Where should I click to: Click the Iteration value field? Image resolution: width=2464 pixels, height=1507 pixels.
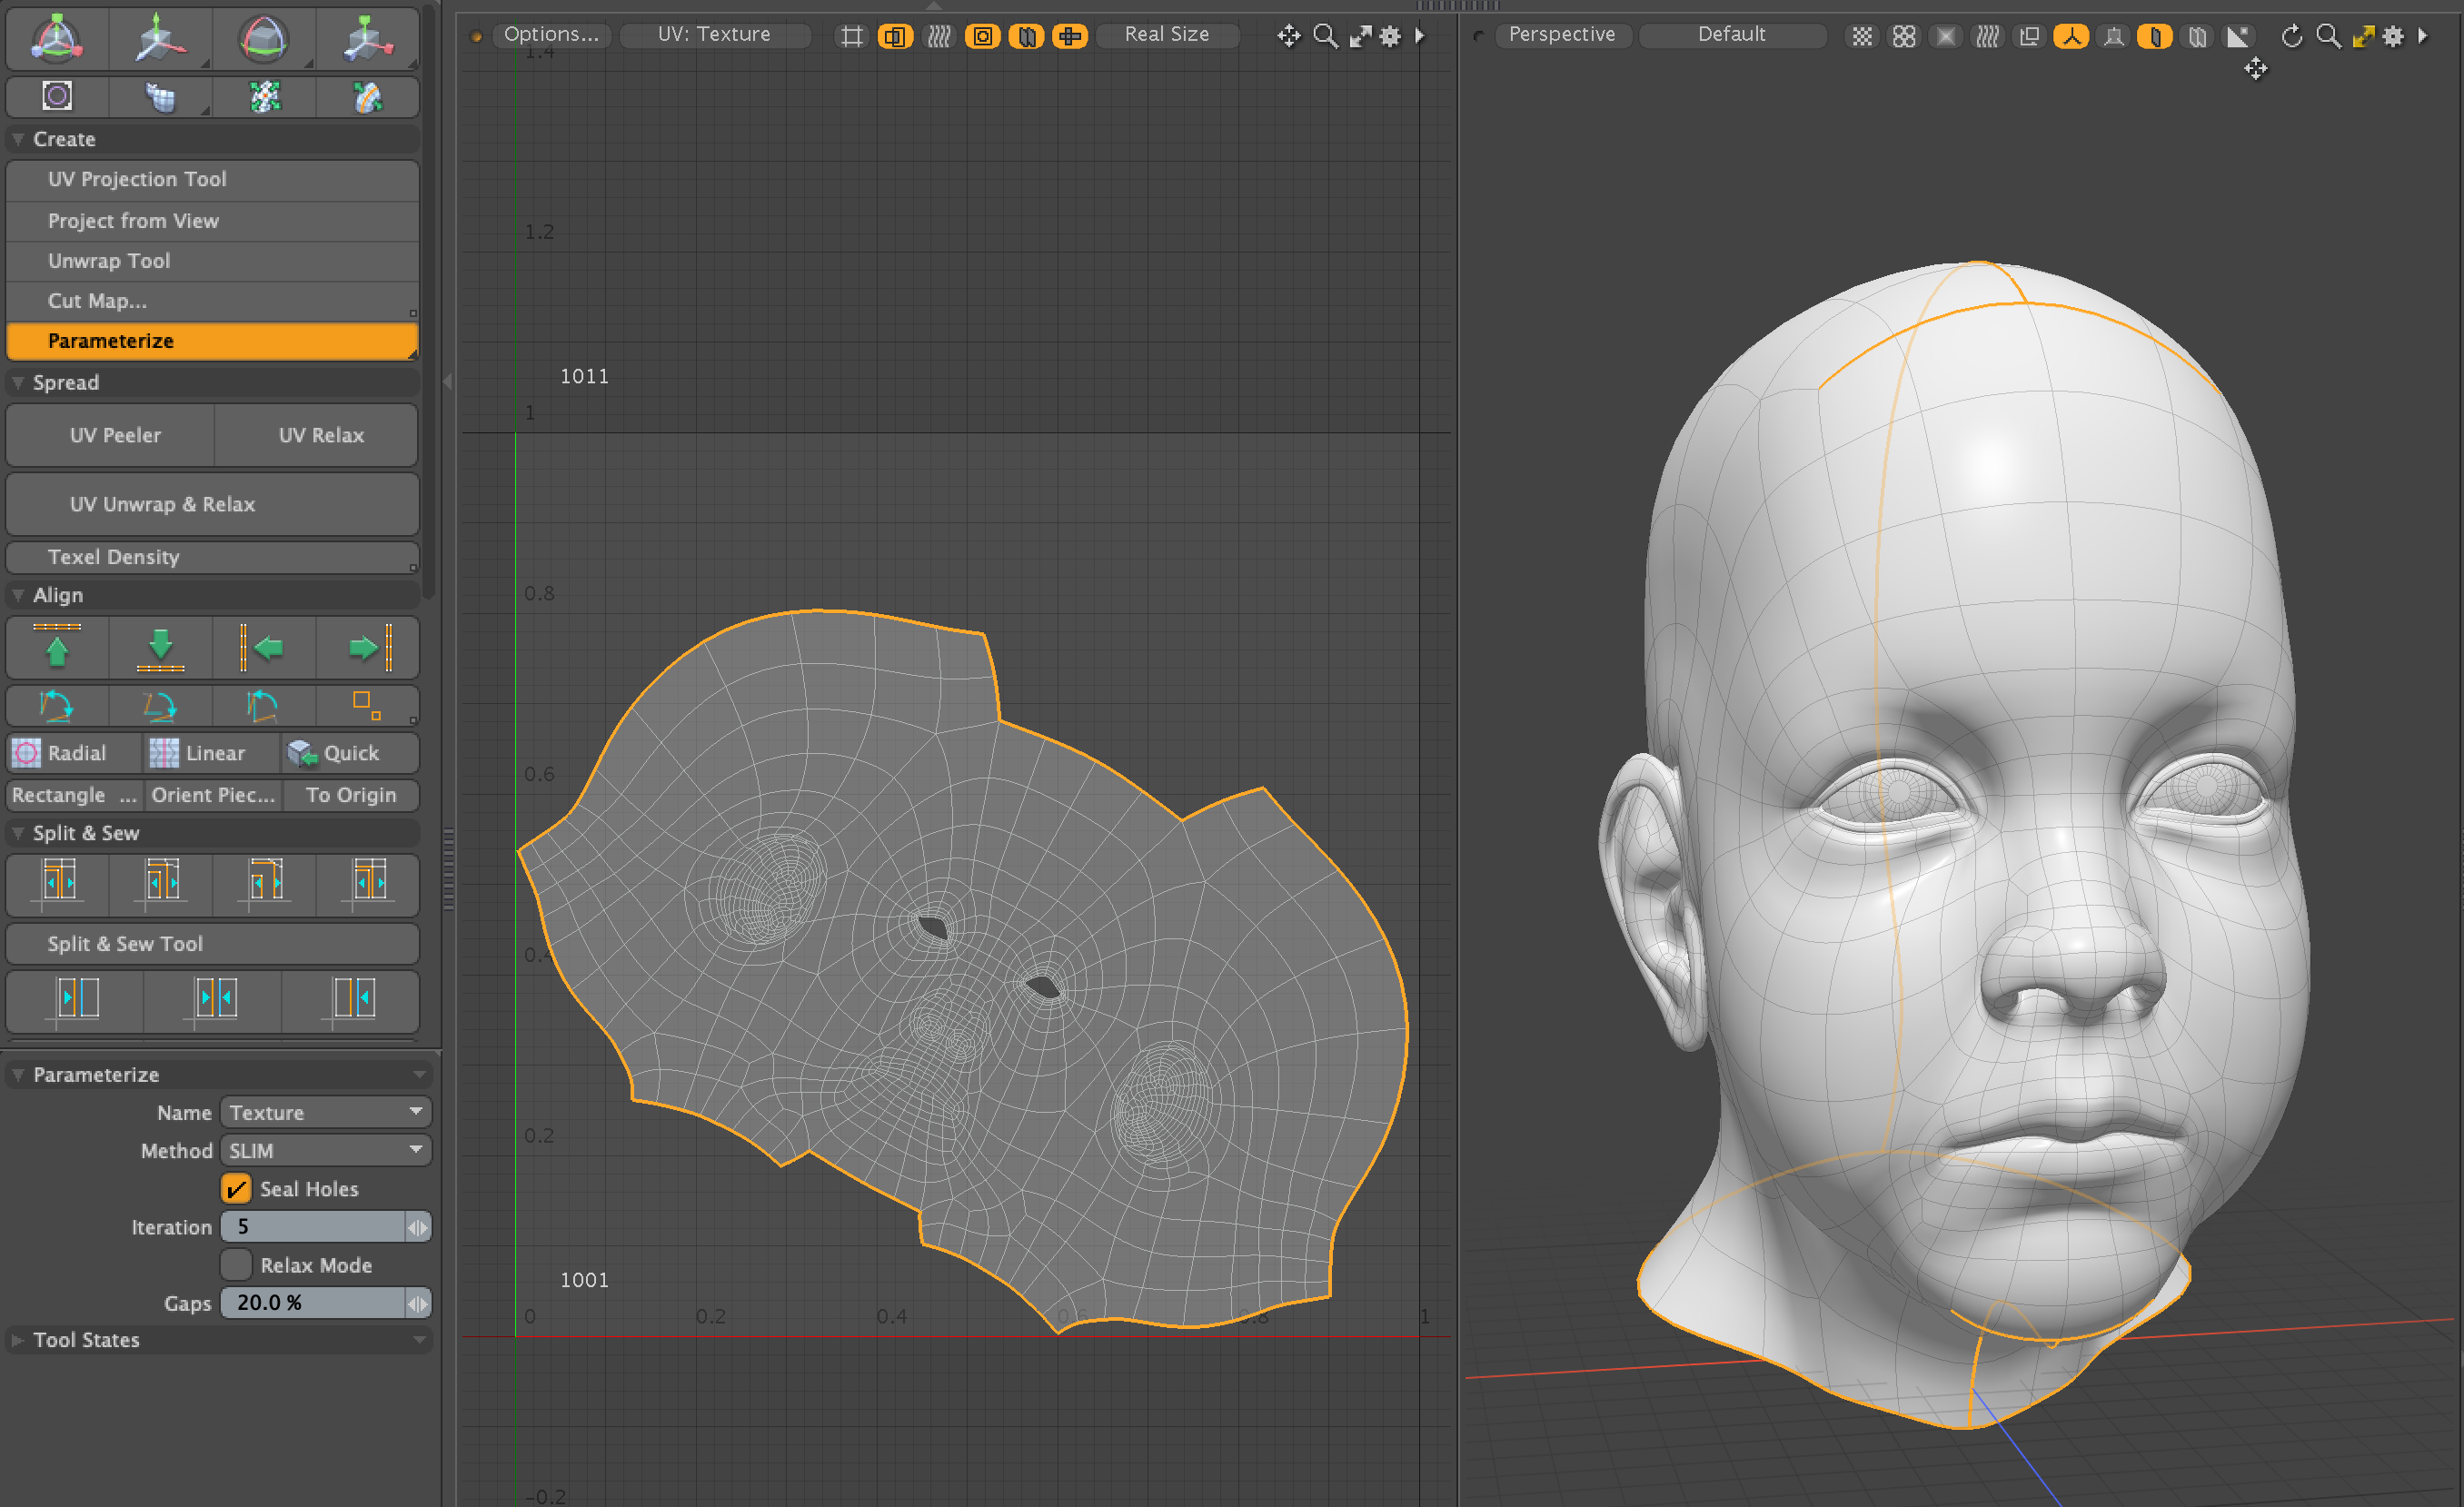[312, 1226]
